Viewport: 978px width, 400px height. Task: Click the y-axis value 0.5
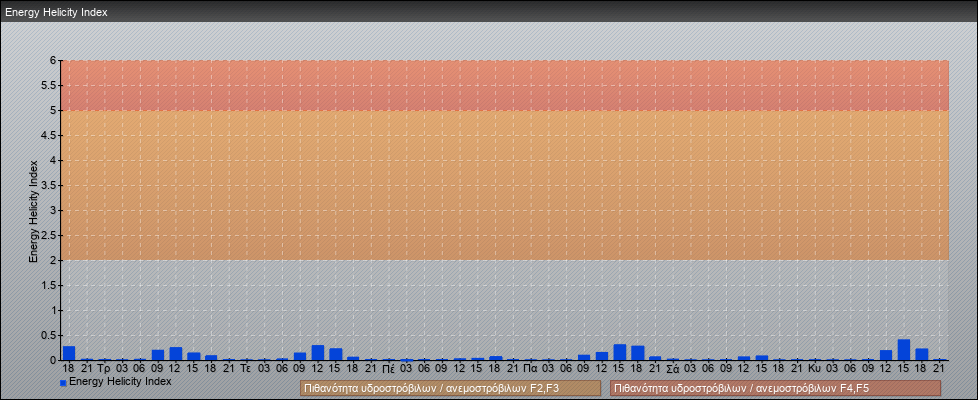click(x=49, y=335)
